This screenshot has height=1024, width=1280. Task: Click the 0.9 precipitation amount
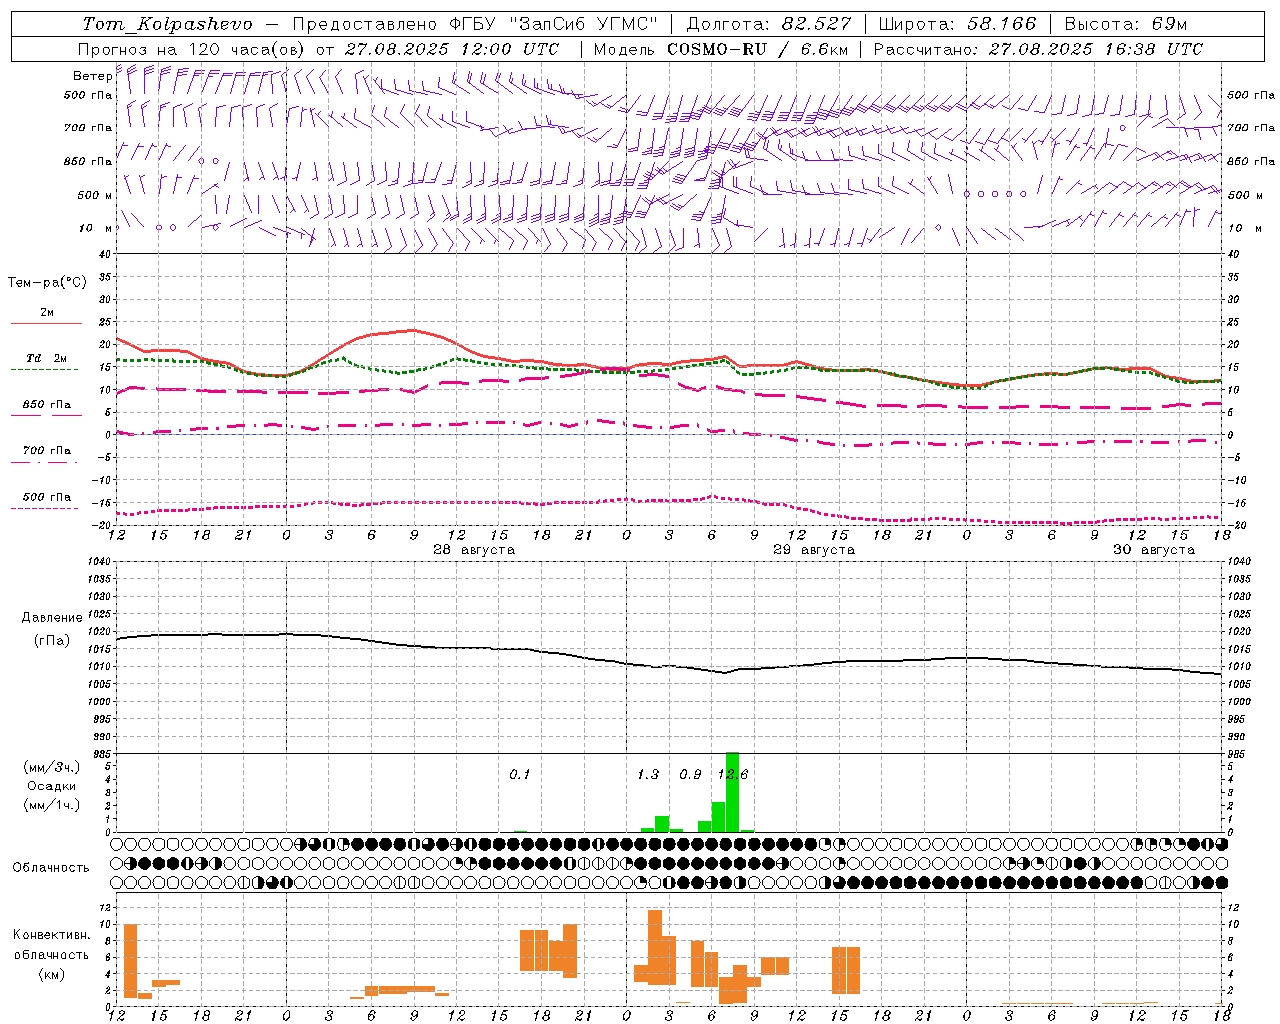(690, 775)
